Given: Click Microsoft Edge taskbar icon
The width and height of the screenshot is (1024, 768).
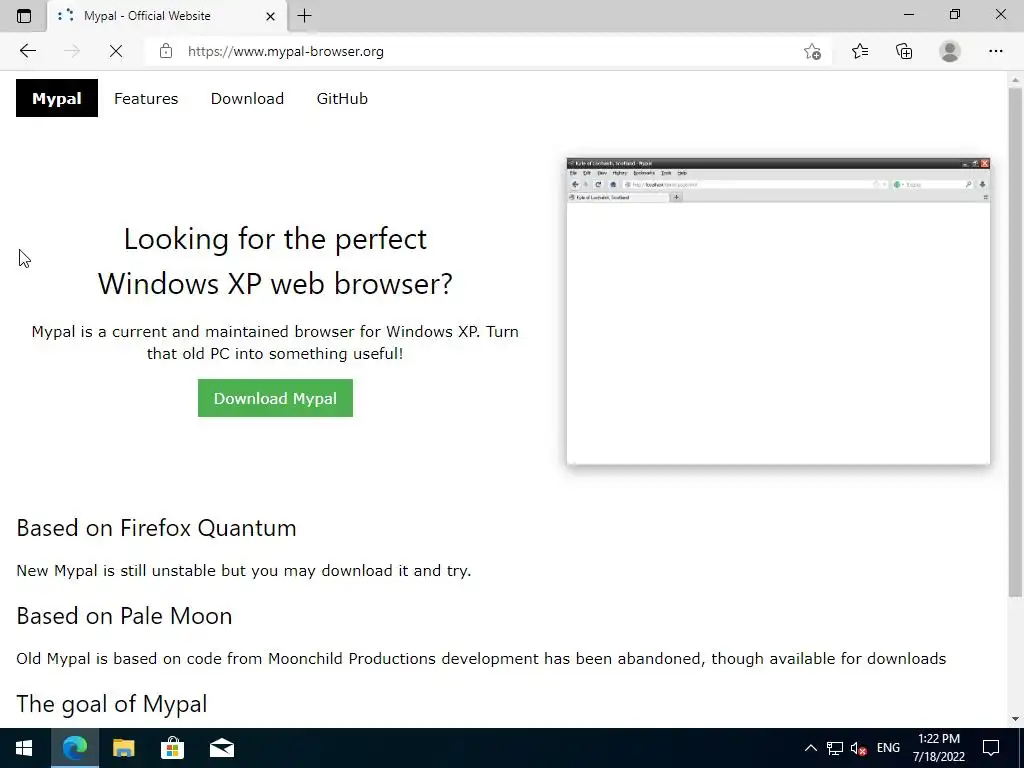Looking at the screenshot, I should (74, 748).
